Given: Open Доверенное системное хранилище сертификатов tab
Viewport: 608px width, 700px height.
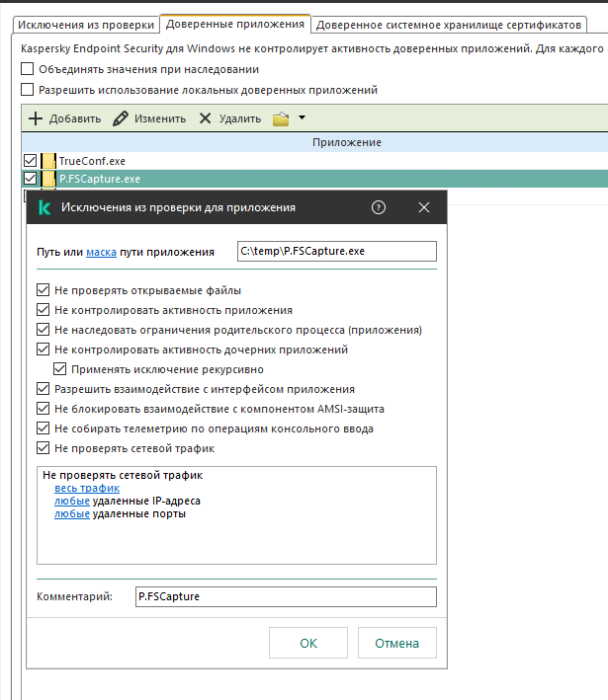Looking at the screenshot, I should 449,25.
